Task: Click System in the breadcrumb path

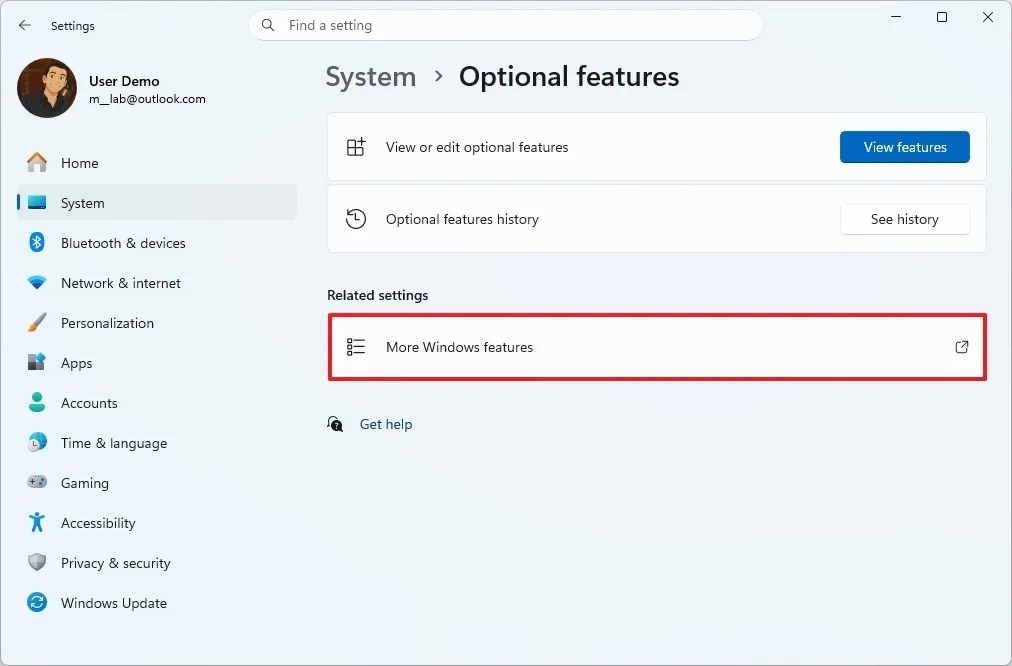Action: click(371, 76)
